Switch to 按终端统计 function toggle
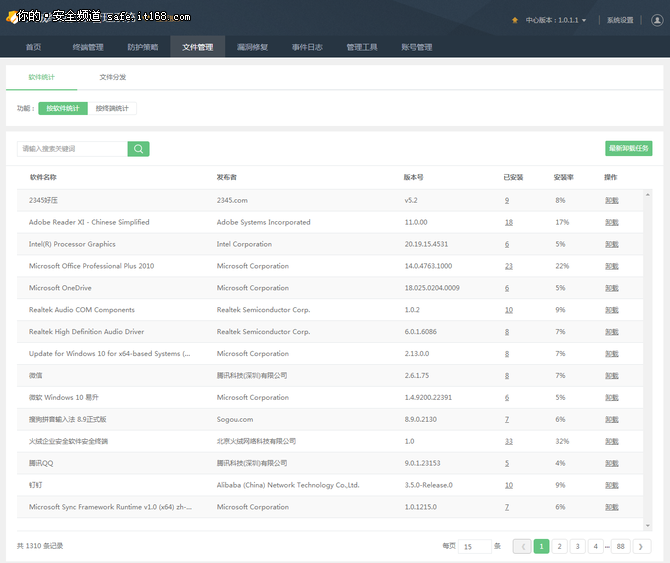Viewport: 670px width, 563px height. (112, 108)
